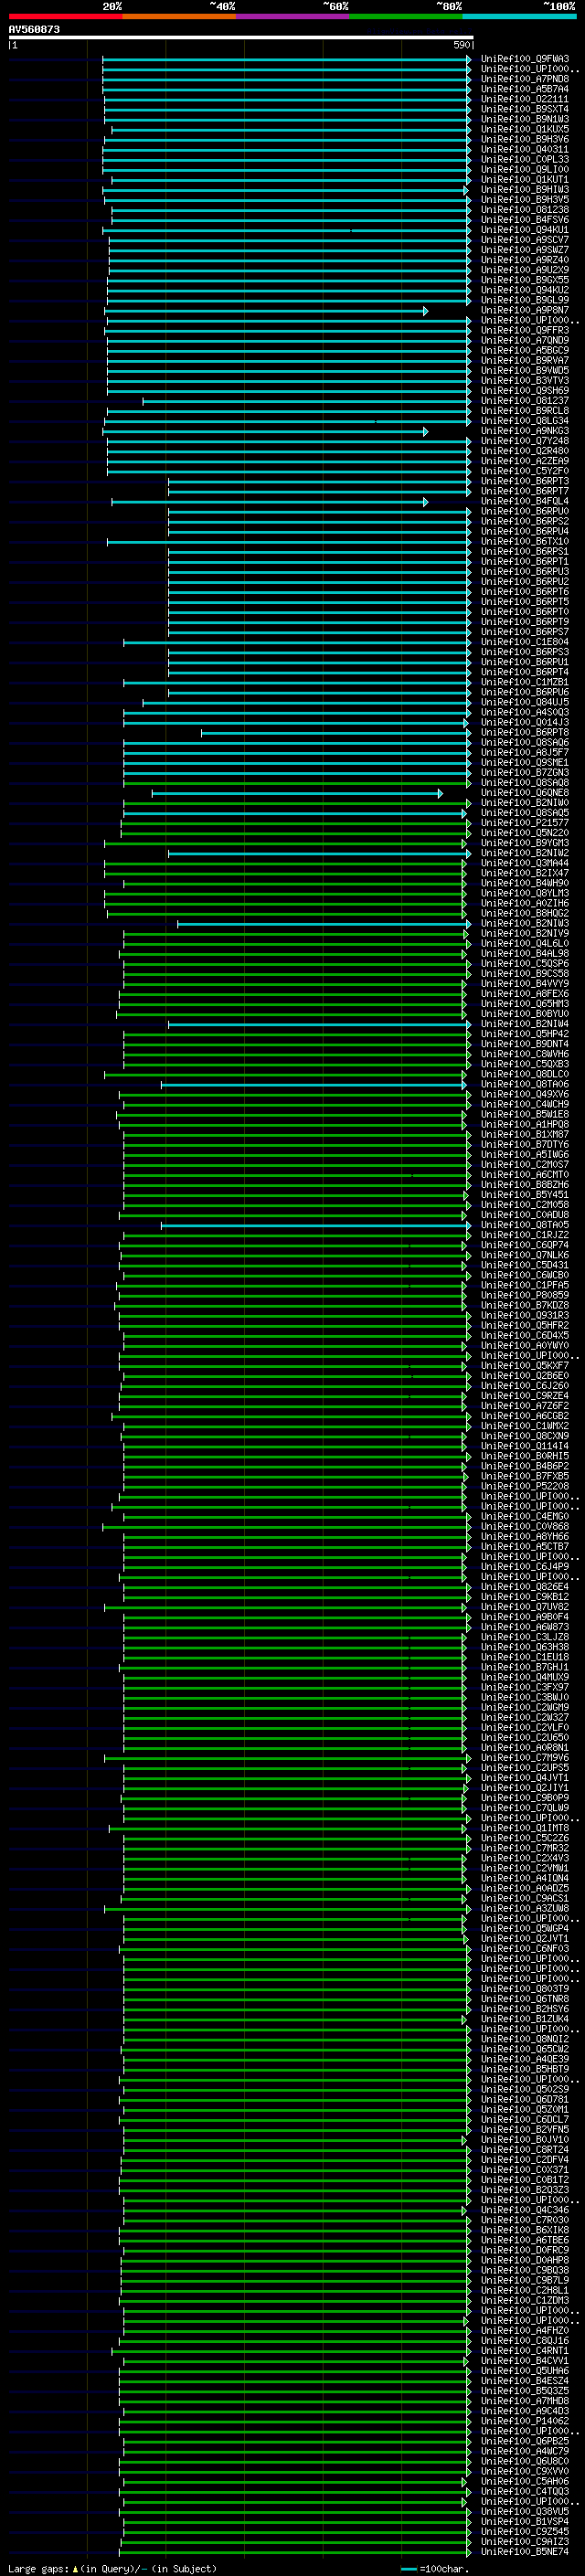This screenshot has width=585, height=2576.
Task: Click the cyan alignment bar for UniRef100_Q6QNE8
Action: (297, 794)
